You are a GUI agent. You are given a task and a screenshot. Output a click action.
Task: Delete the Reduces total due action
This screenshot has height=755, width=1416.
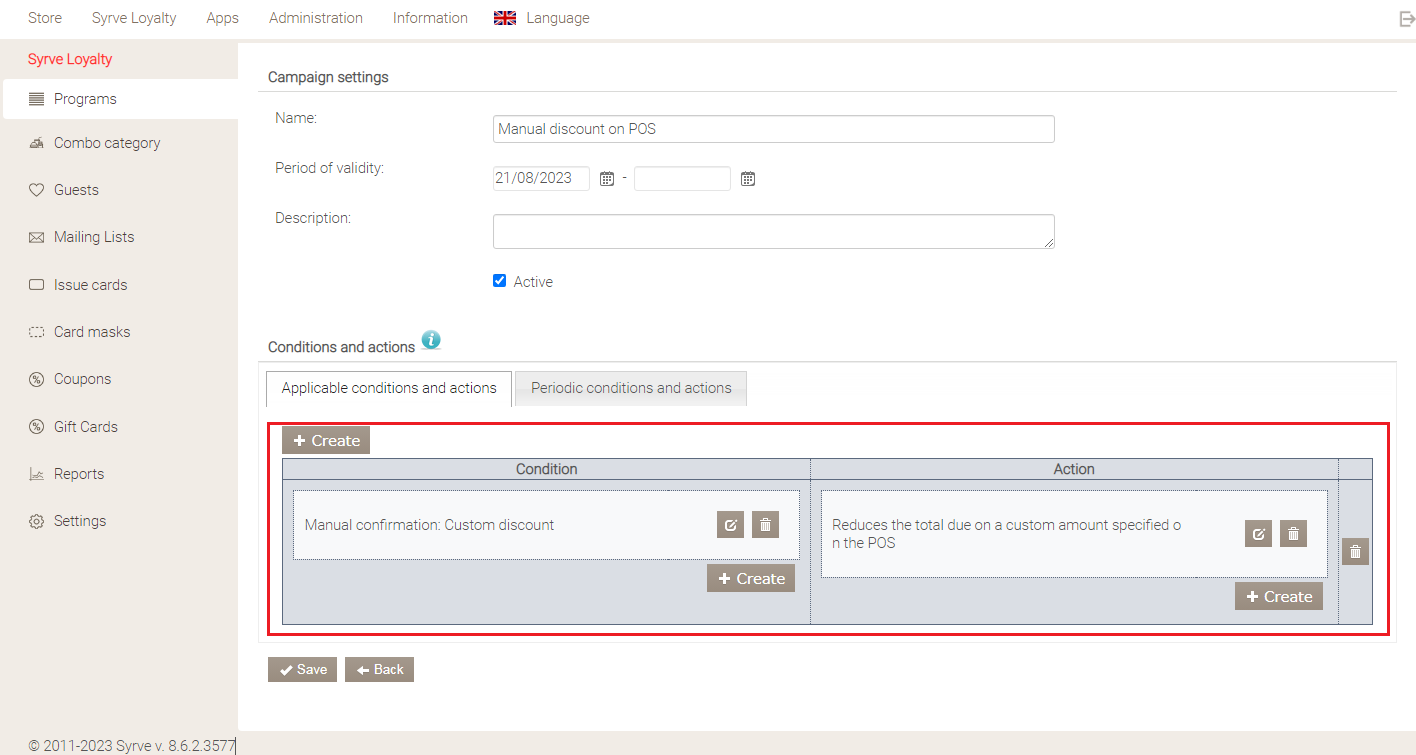pos(1293,534)
